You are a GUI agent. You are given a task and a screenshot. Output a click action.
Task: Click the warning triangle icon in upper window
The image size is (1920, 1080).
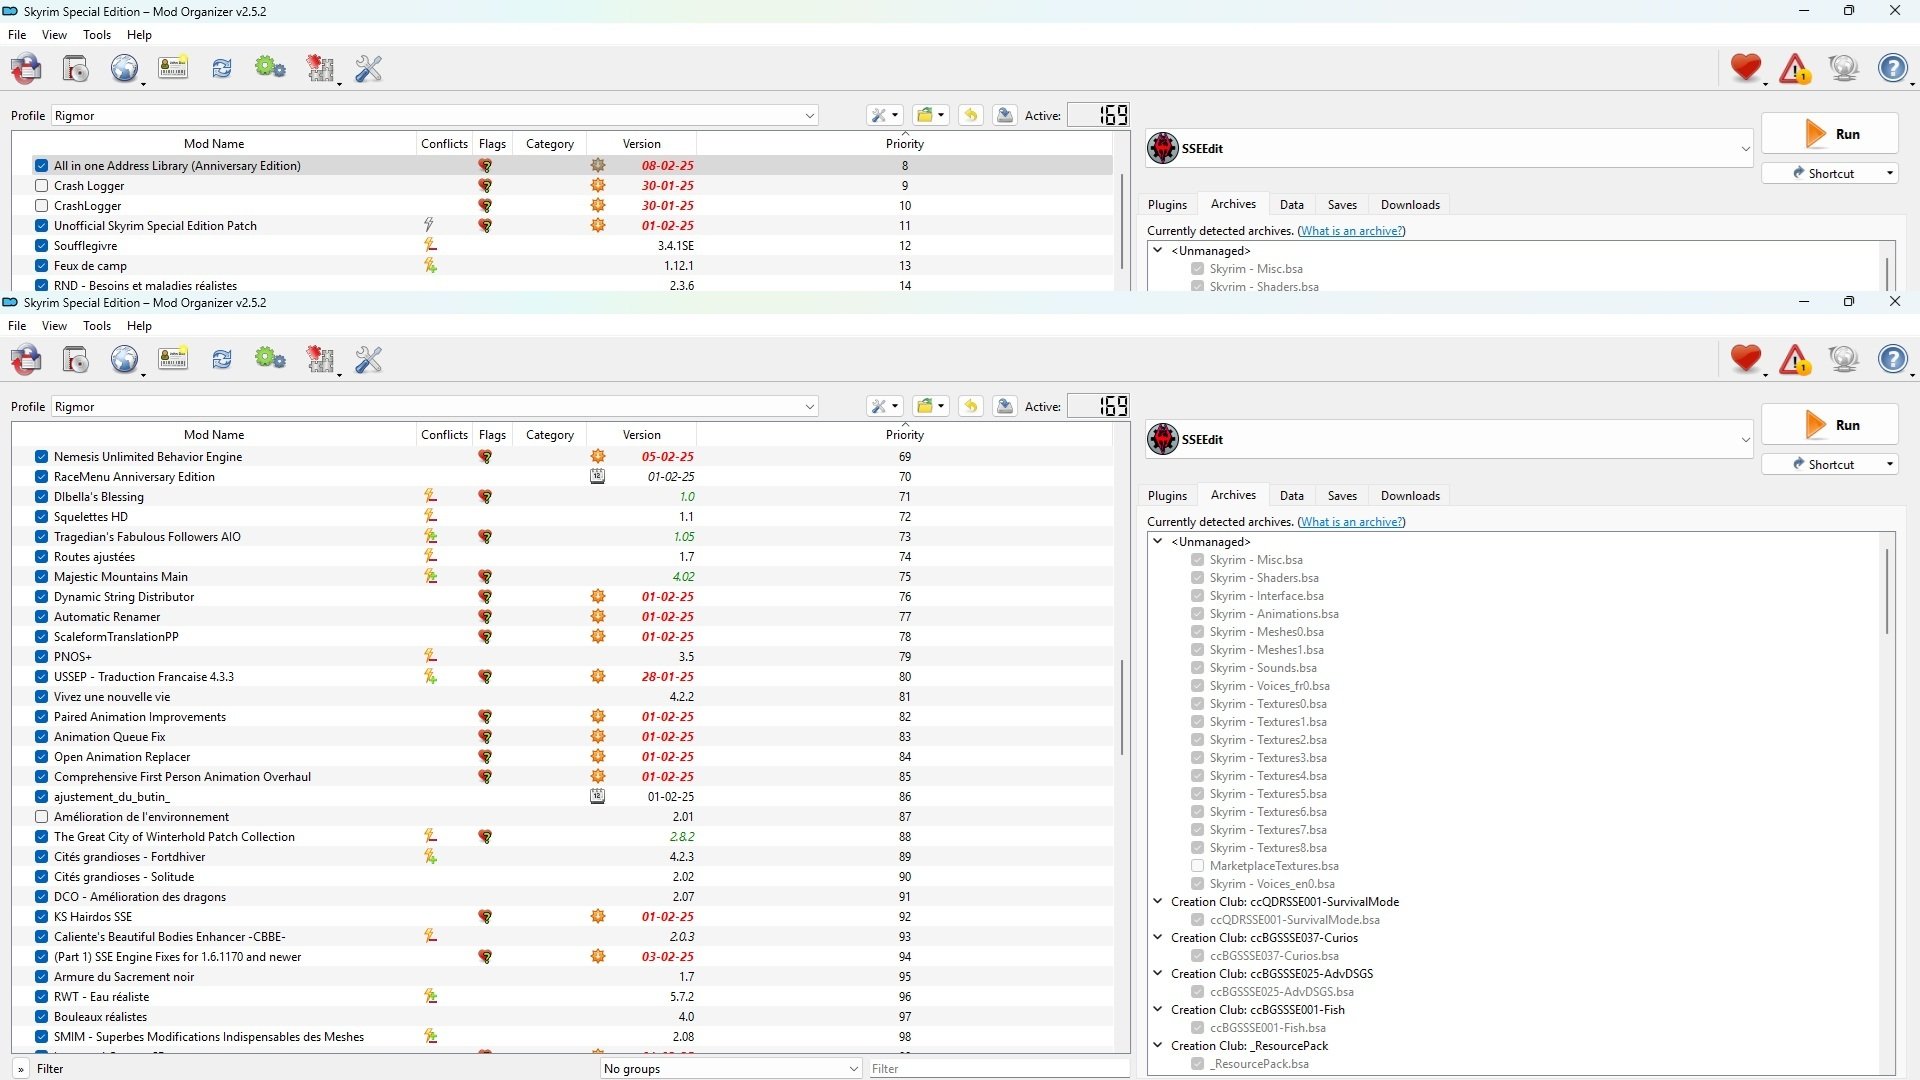1795,68
